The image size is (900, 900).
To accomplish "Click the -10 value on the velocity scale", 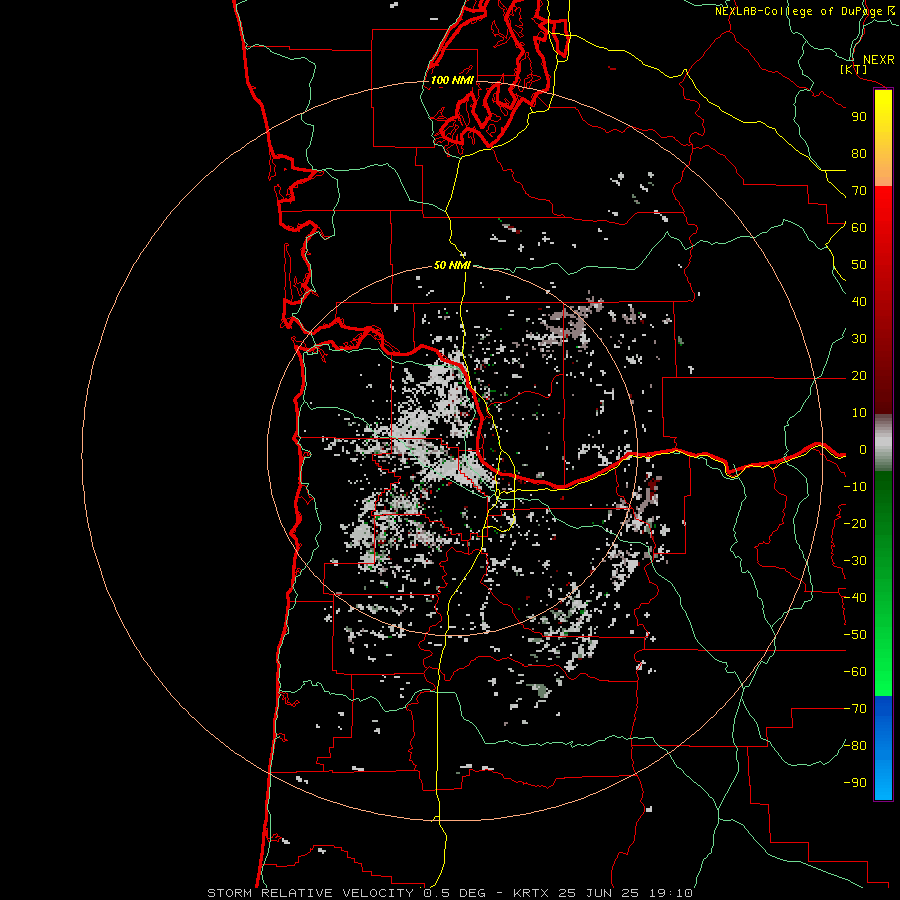I will [x=855, y=487].
